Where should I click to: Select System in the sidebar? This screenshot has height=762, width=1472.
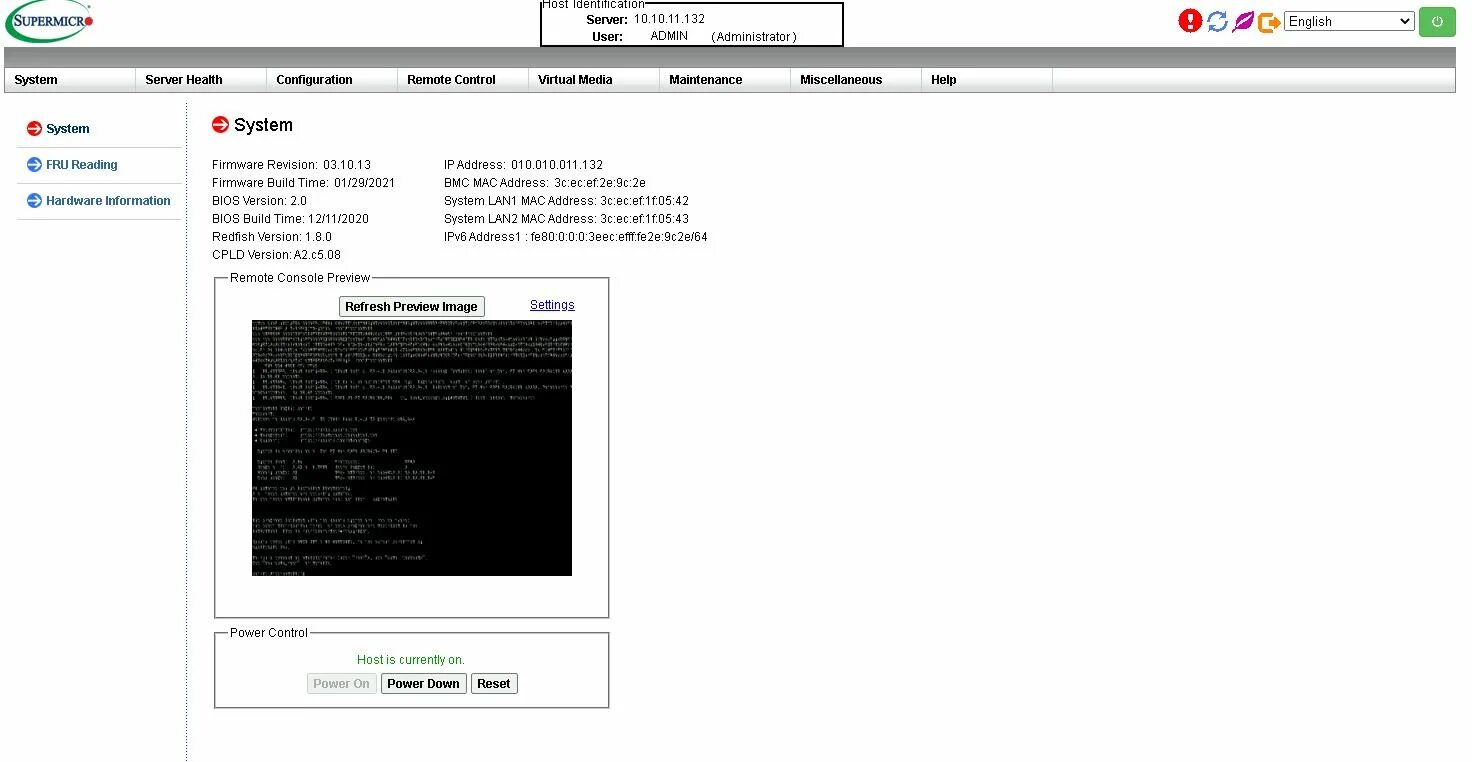tap(68, 129)
